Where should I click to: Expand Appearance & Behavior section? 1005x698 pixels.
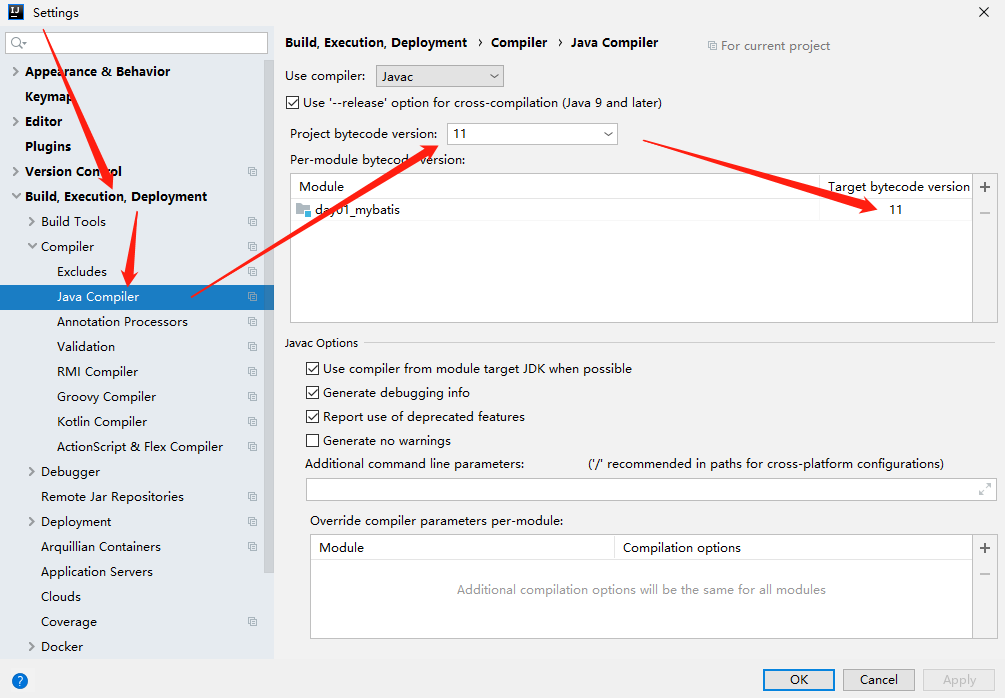pyautogui.click(x=15, y=72)
